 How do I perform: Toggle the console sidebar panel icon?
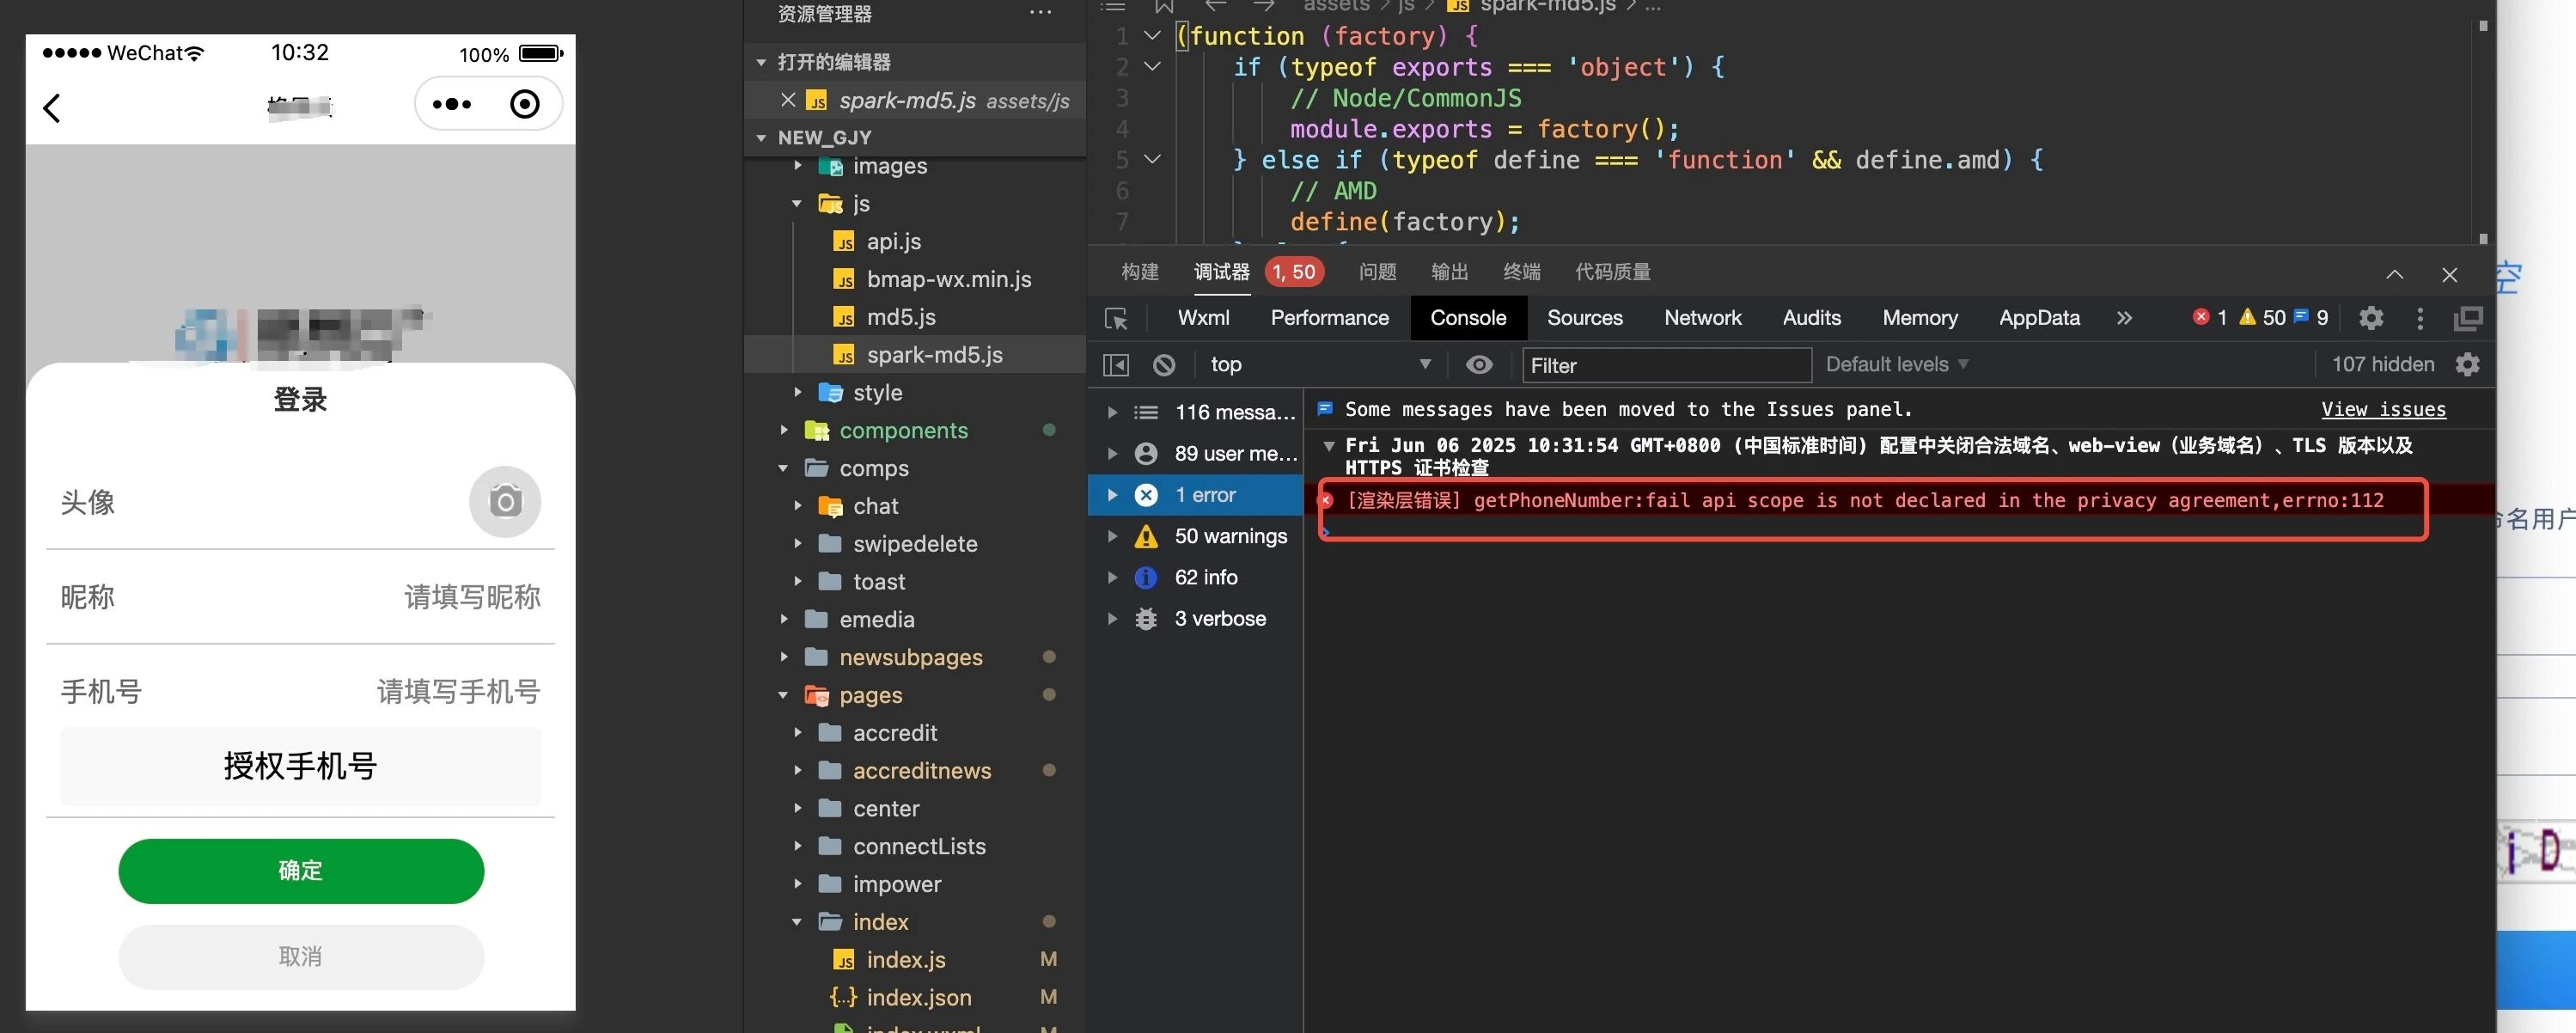pyautogui.click(x=1116, y=365)
